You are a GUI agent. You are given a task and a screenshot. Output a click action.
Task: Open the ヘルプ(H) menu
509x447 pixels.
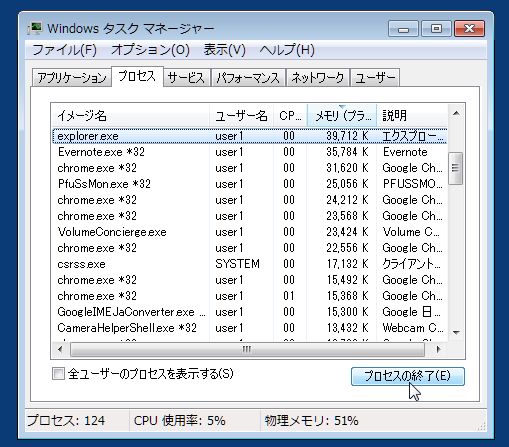pos(287,50)
